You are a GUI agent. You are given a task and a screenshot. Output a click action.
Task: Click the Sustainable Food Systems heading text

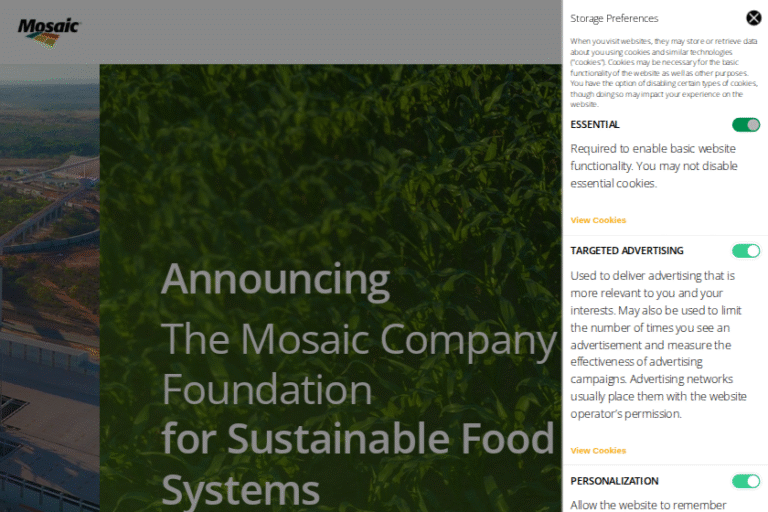point(357,439)
